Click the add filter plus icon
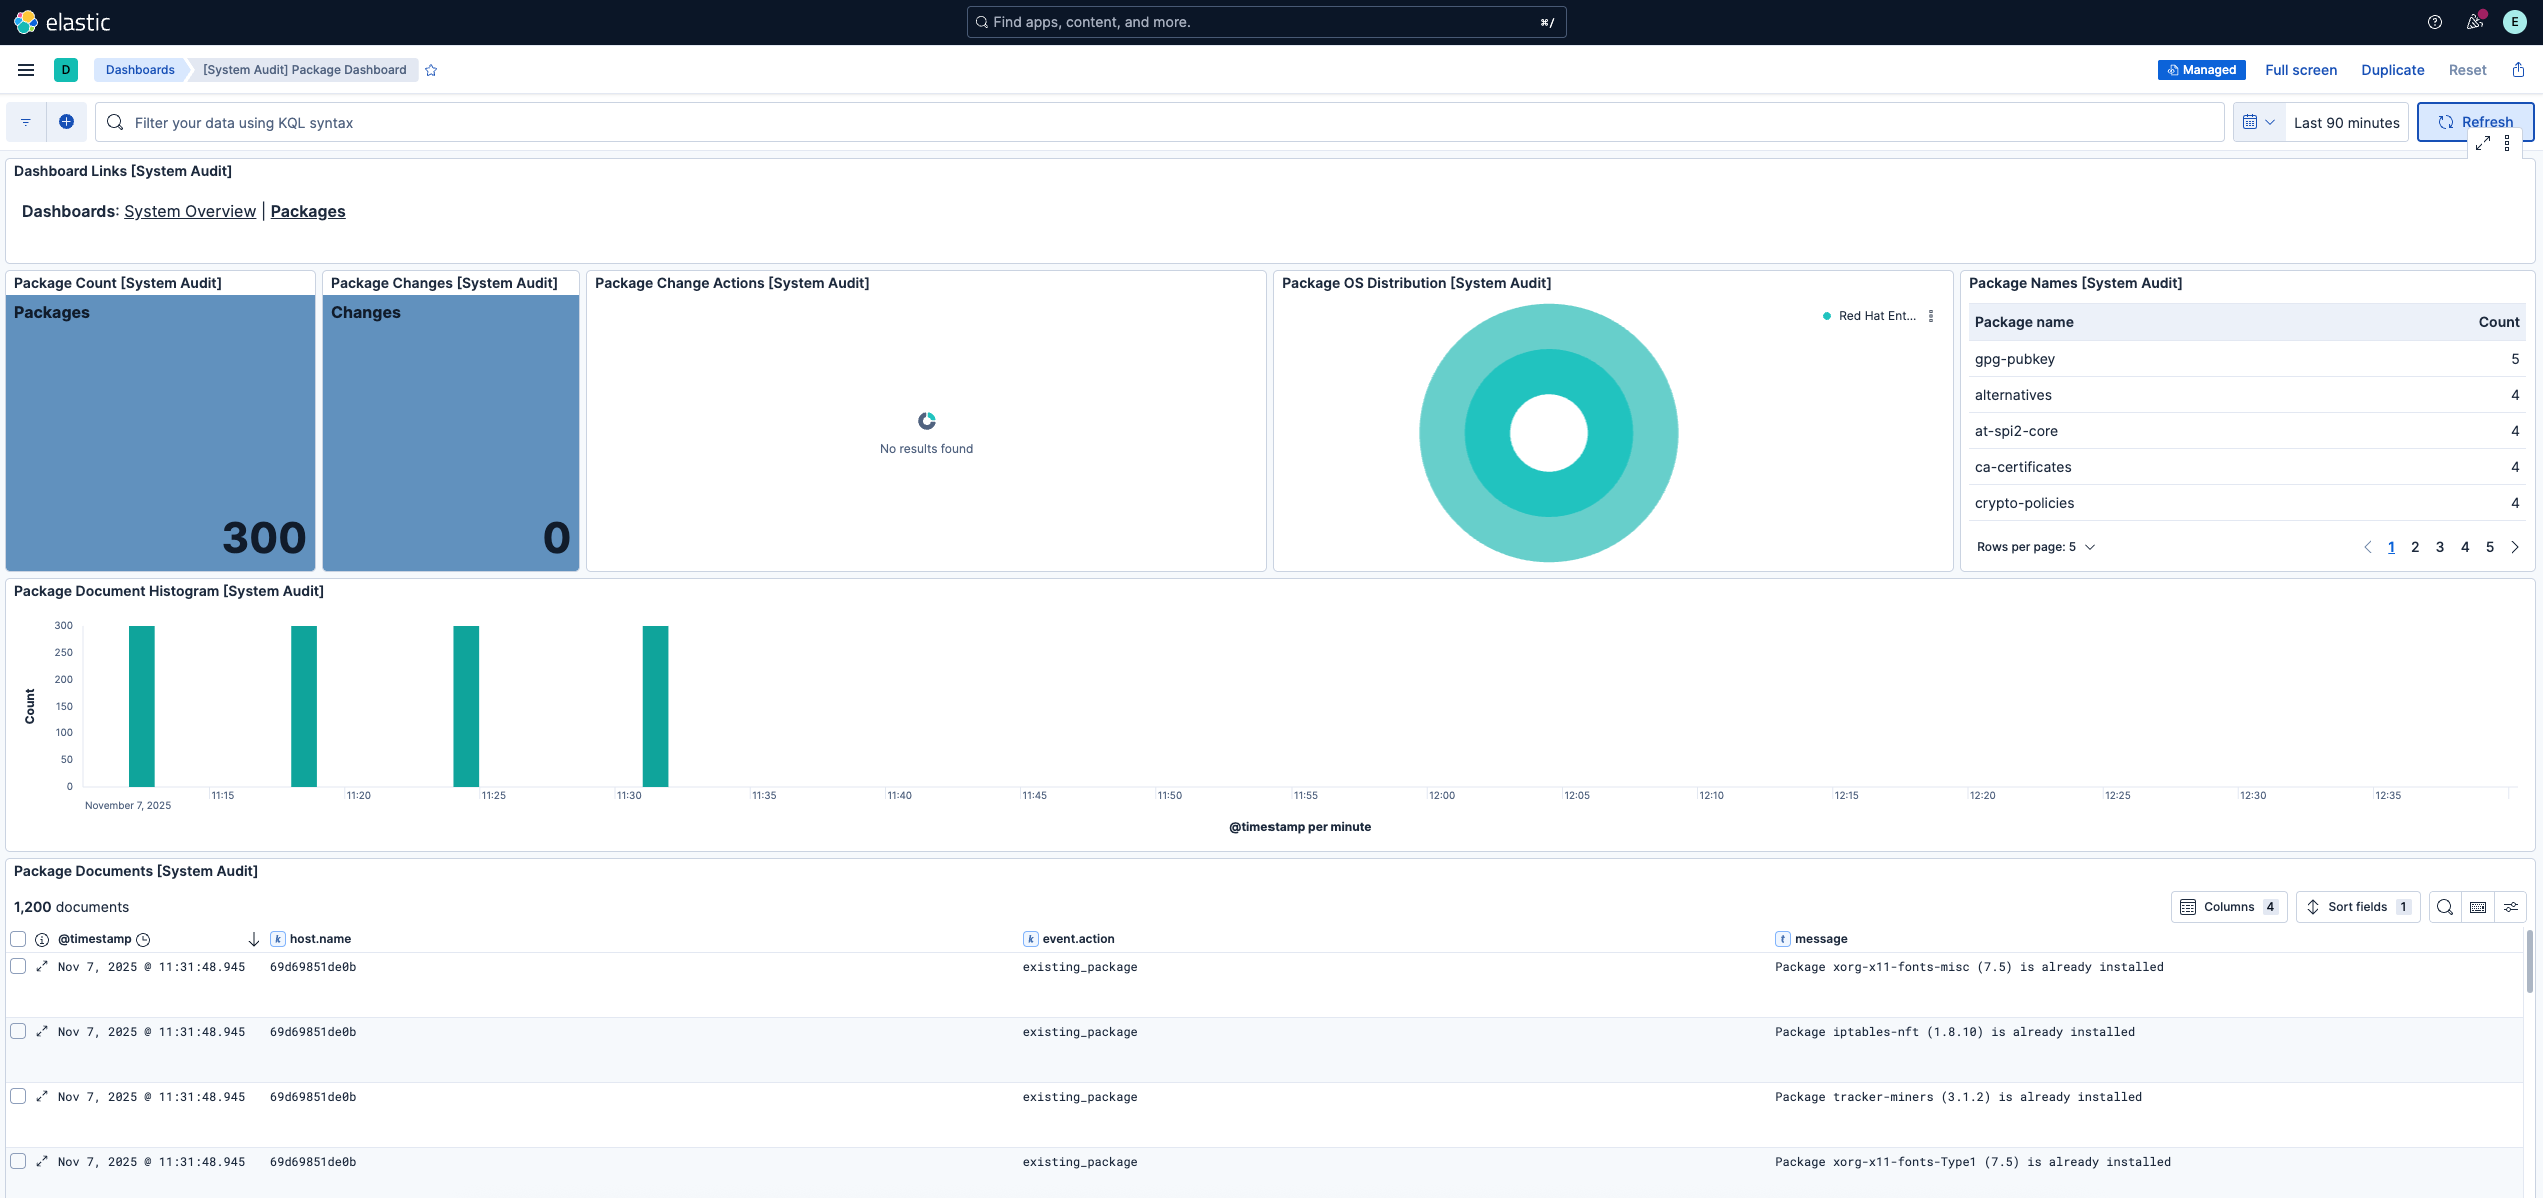This screenshot has width=2543, height=1198. (66, 122)
